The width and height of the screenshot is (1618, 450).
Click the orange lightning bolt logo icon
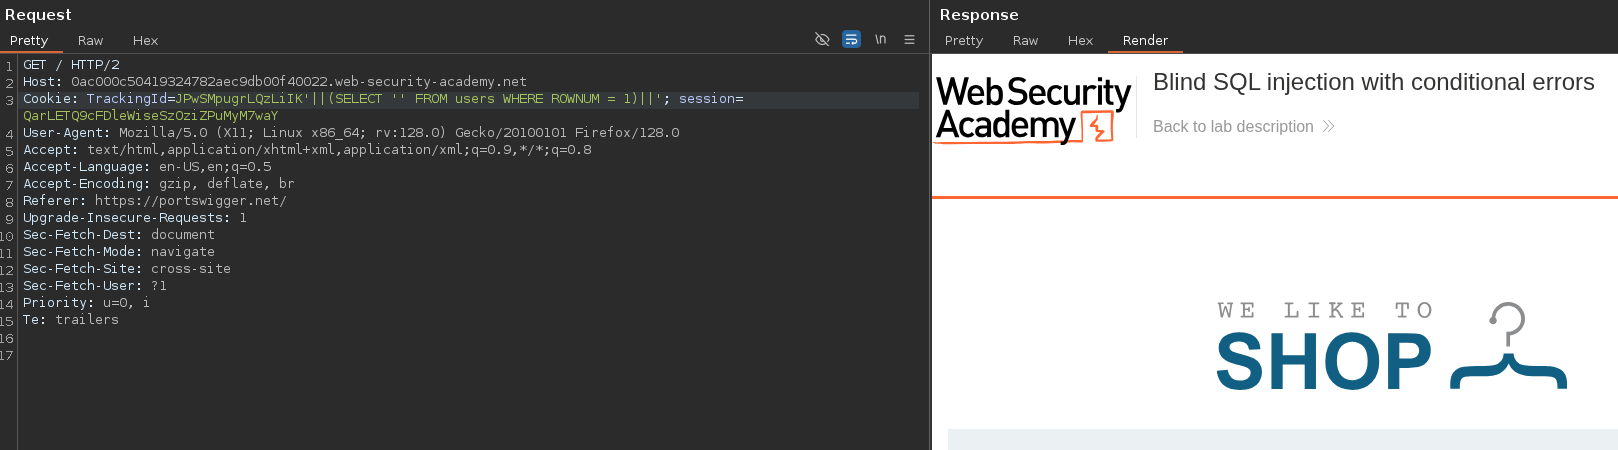pyautogui.click(x=1099, y=128)
